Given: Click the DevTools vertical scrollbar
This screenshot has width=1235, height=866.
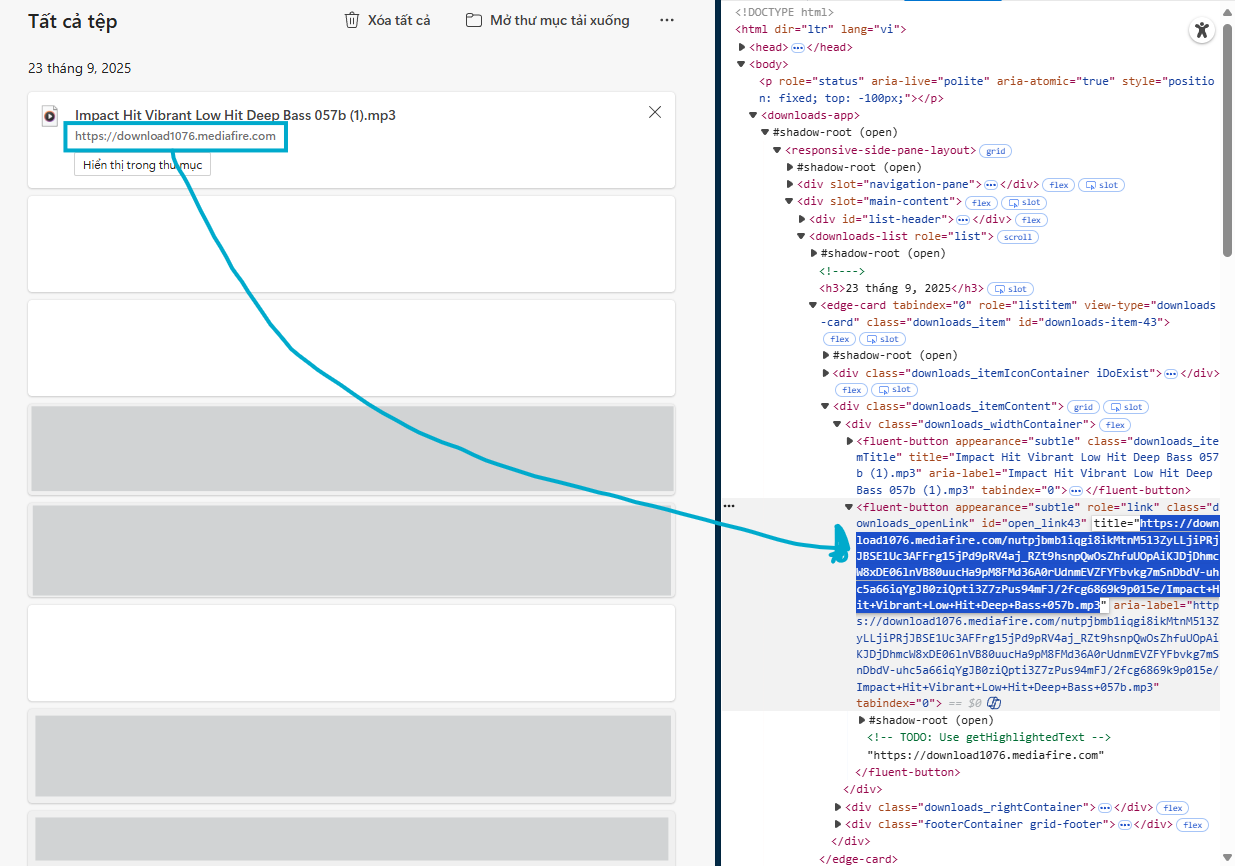Looking at the screenshot, I should [1227, 130].
